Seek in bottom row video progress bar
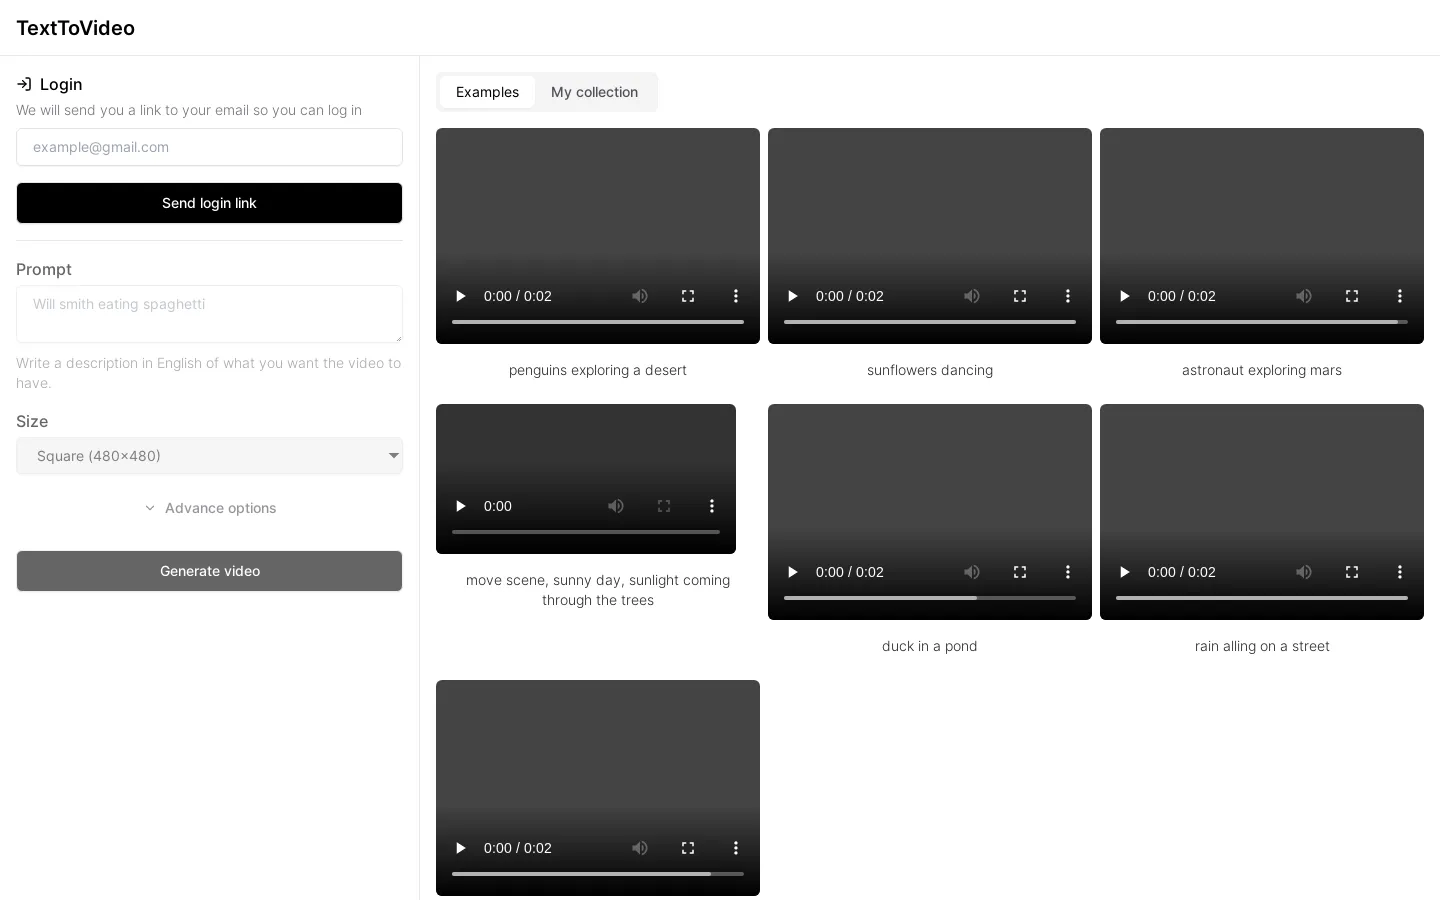This screenshot has width=1440, height=900. (598, 874)
